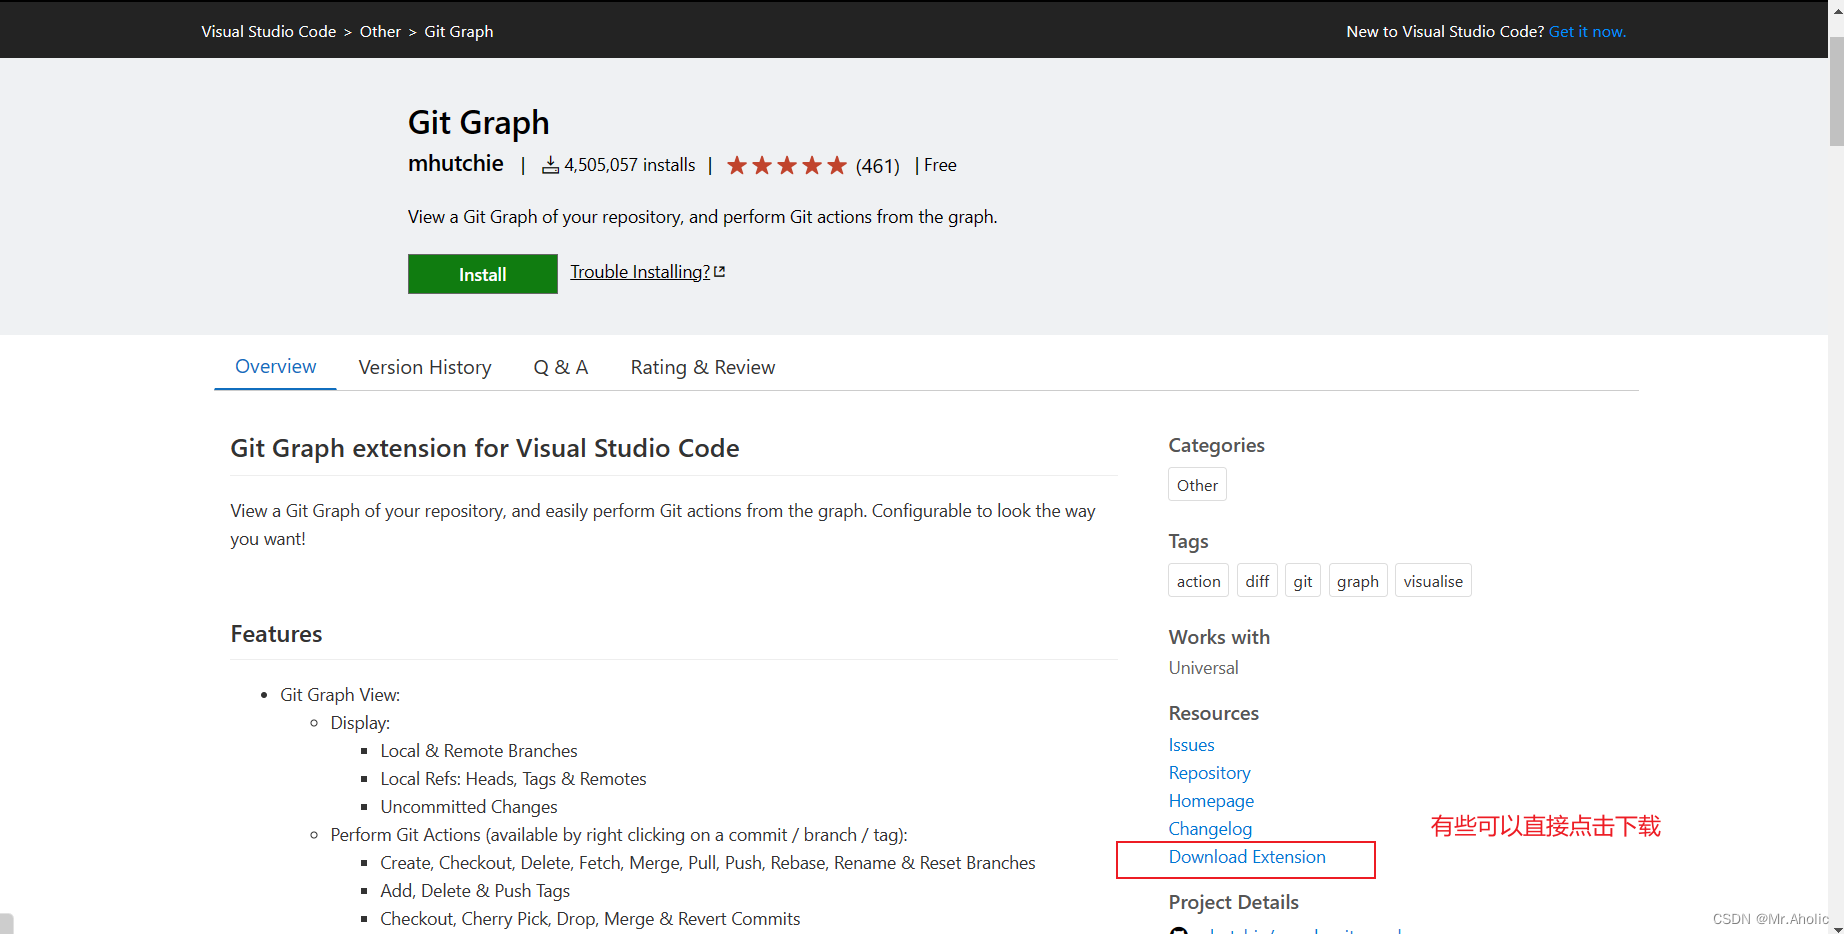
Task: Click the scrollbar down arrow
Action: click(x=1836, y=928)
